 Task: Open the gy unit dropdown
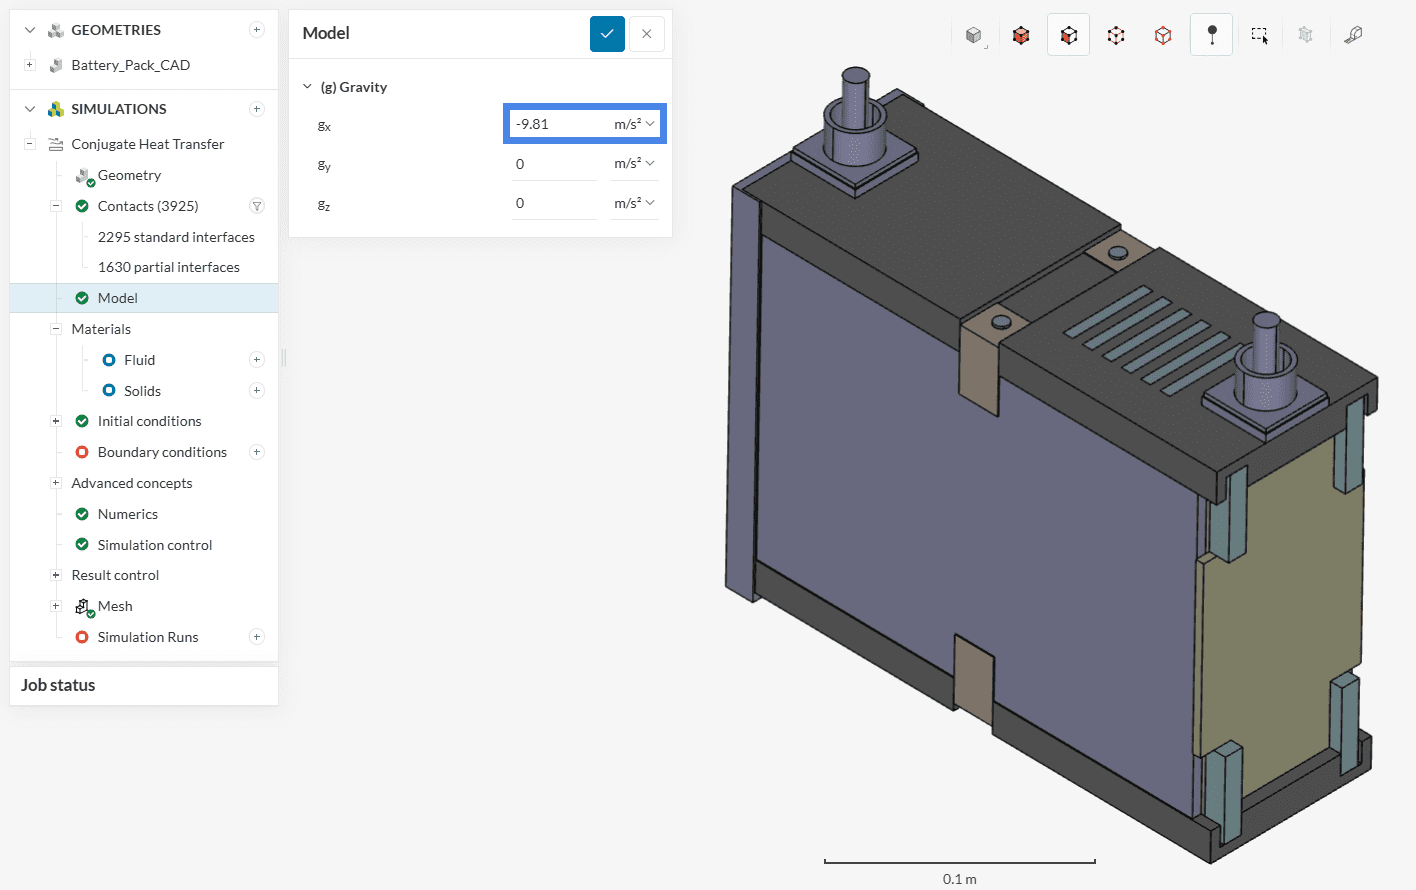(x=634, y=163)
